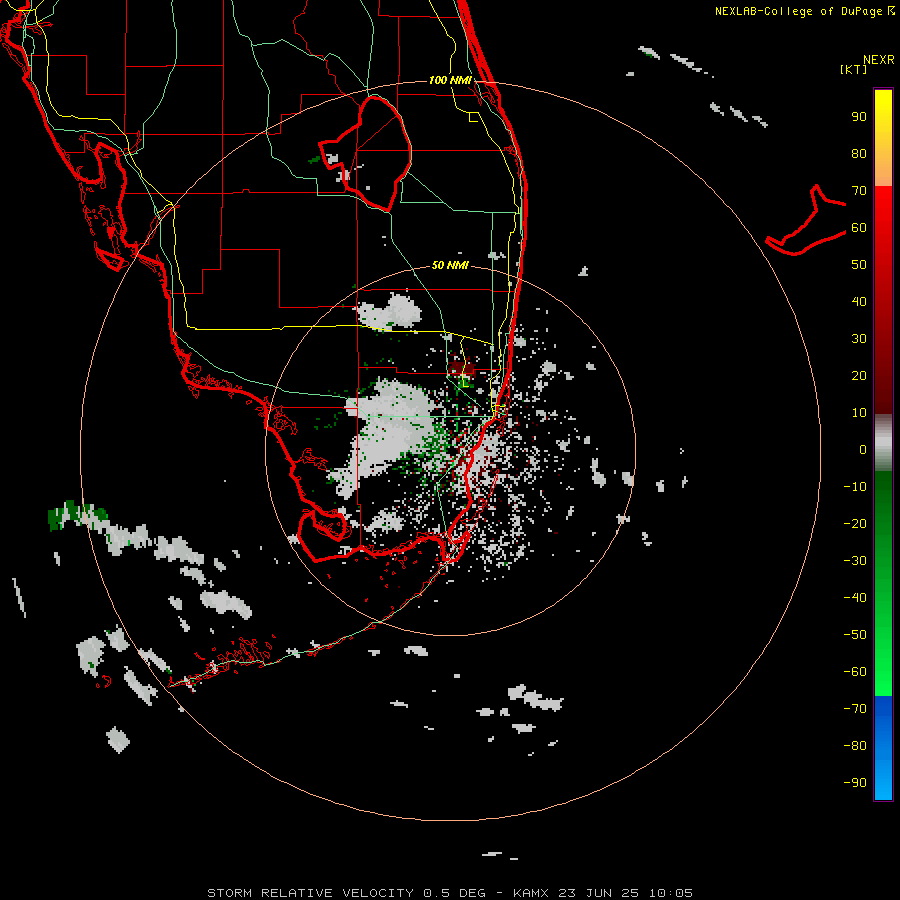Click the -10 scale label
900x900 pixels.
click(855, 487)
